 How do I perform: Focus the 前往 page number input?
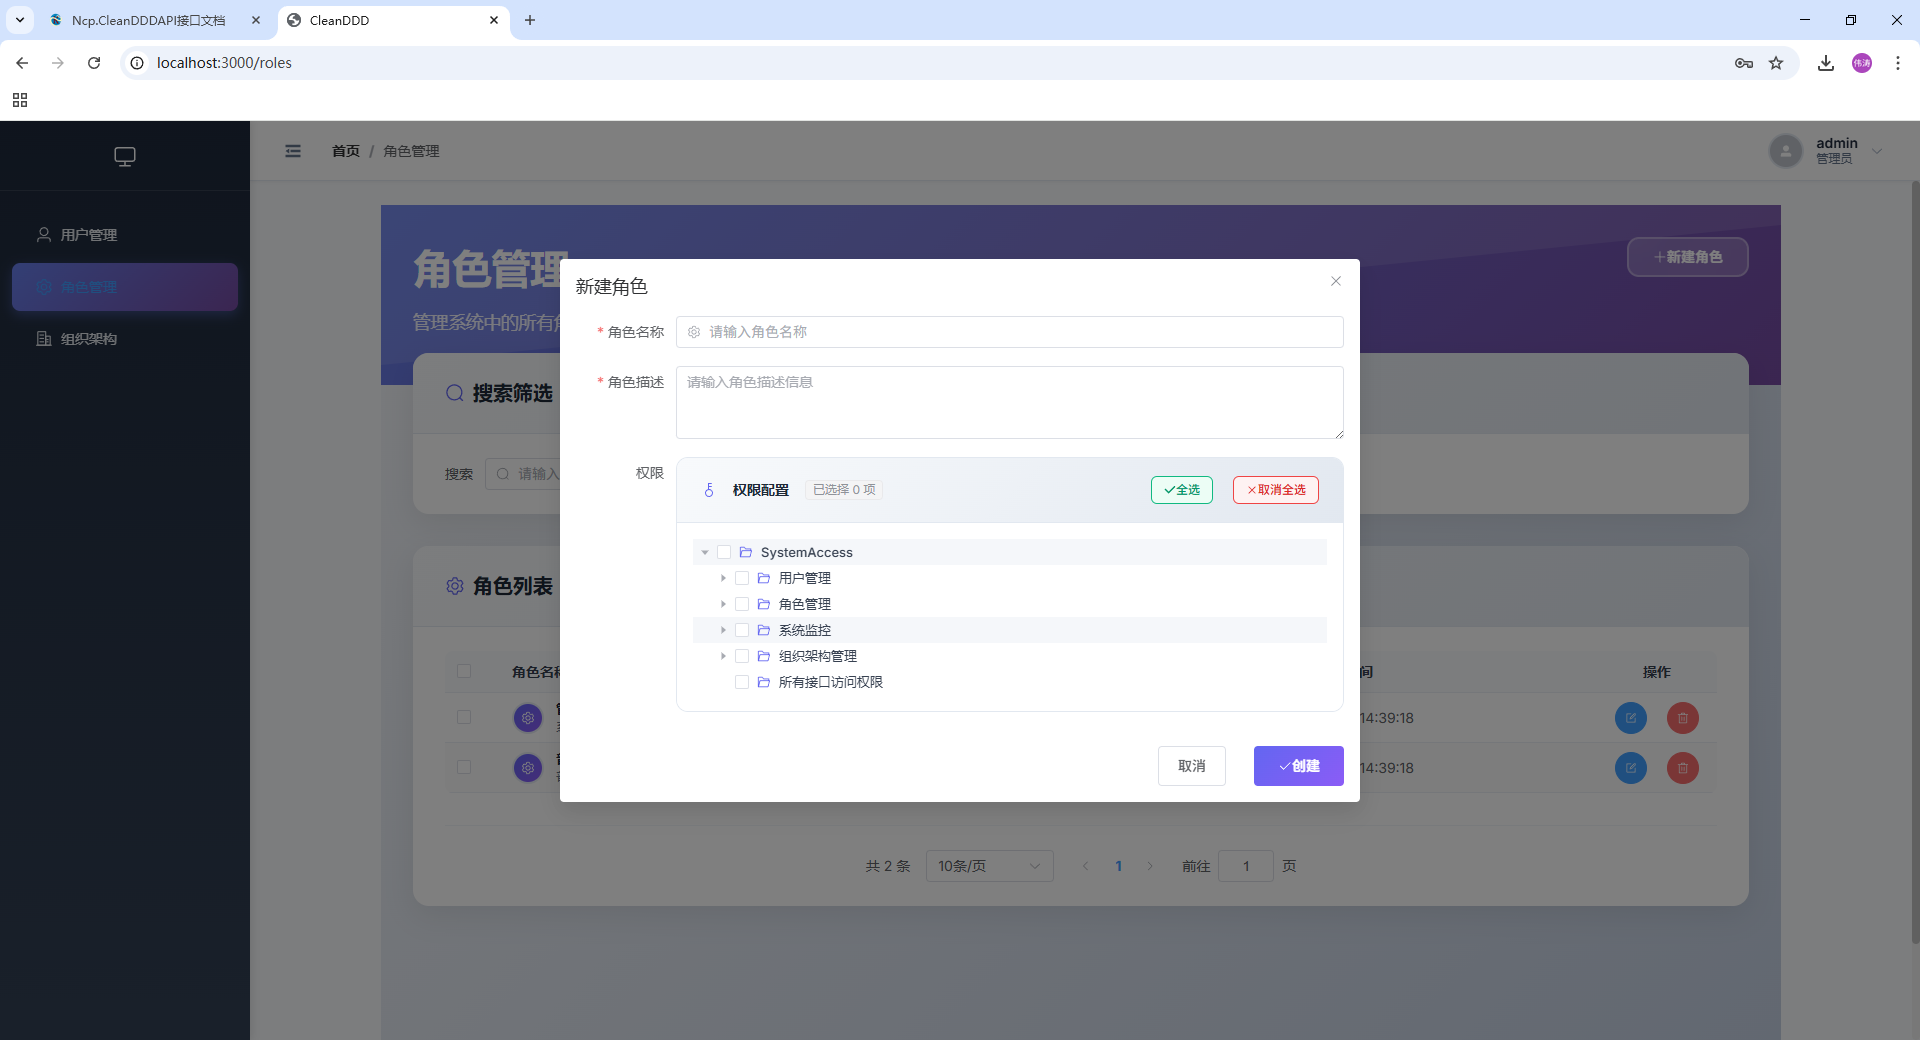point(1246,866)
